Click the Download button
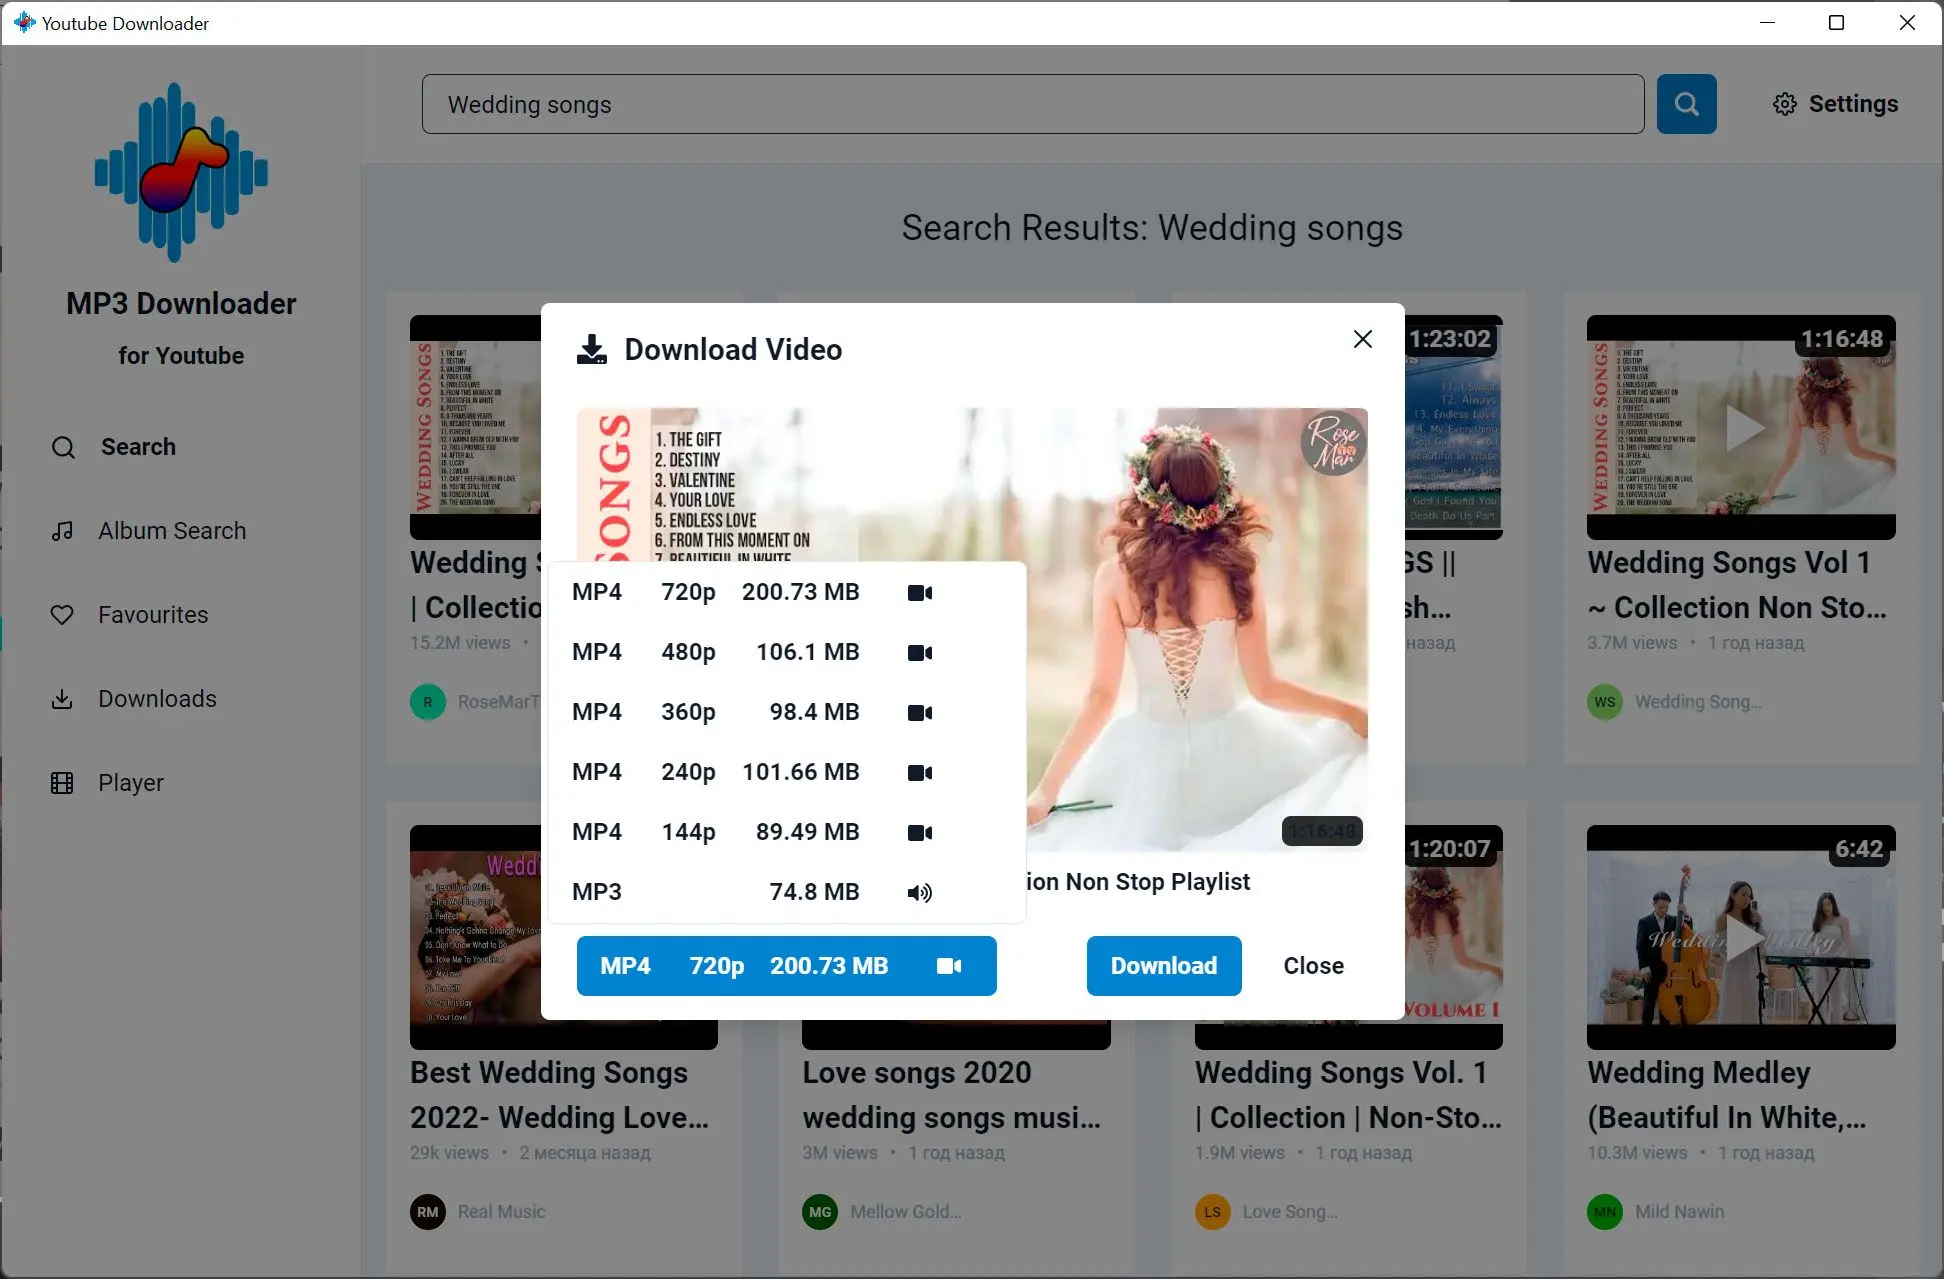The width and height of the screenshot is (1944, 1279). pos(1165,965)
